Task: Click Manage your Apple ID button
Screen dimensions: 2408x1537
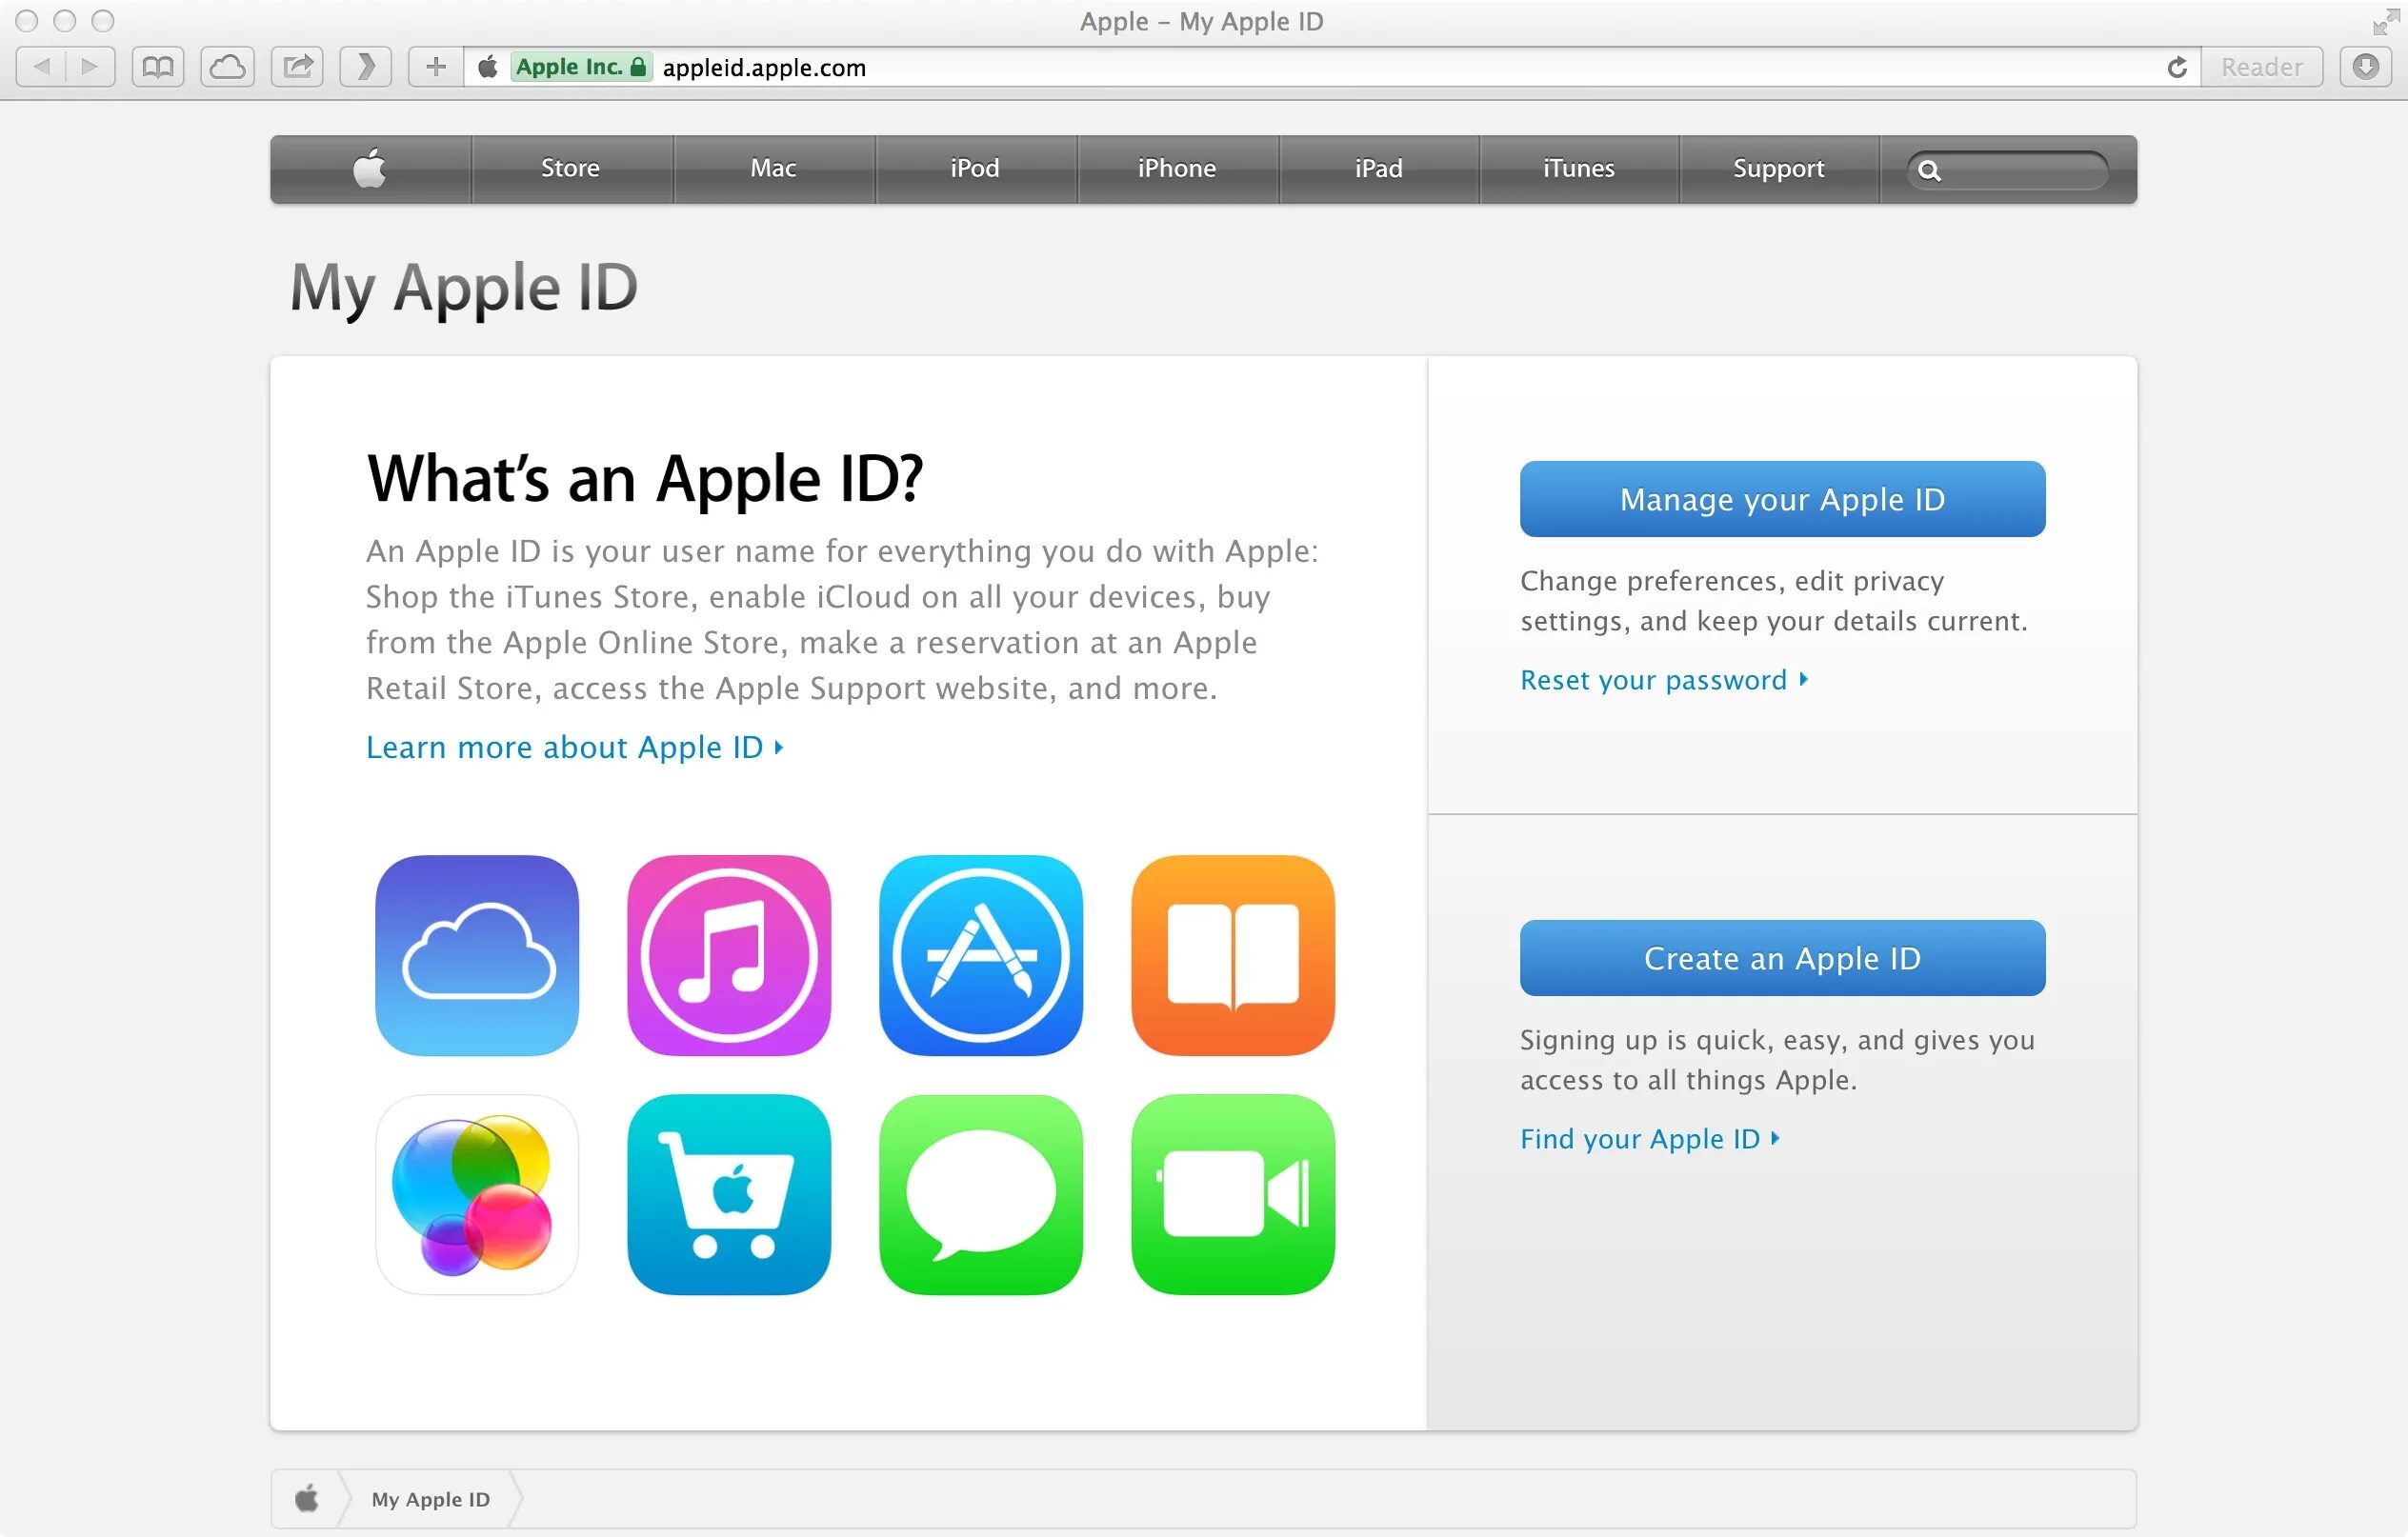Action: [x=1782, y=499]
